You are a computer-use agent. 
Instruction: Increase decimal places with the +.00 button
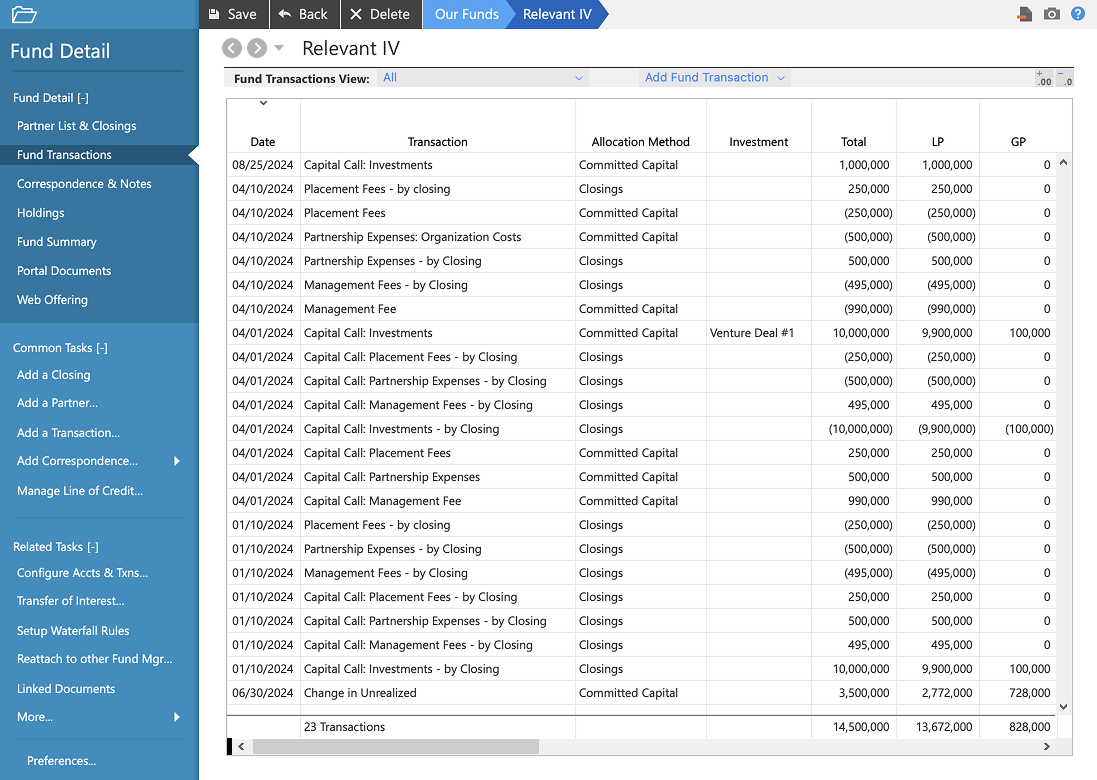pos(1044,78)
